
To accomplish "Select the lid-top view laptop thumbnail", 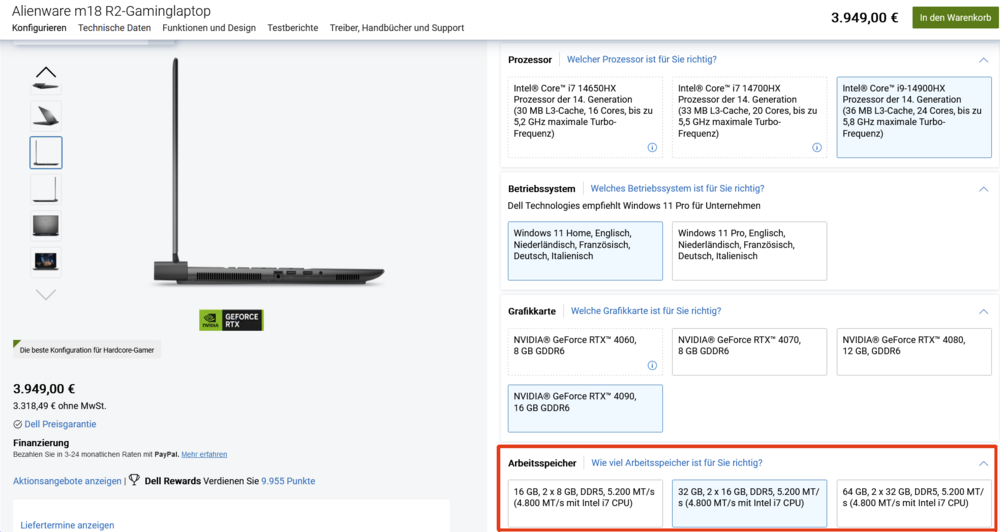I will 46,225.
